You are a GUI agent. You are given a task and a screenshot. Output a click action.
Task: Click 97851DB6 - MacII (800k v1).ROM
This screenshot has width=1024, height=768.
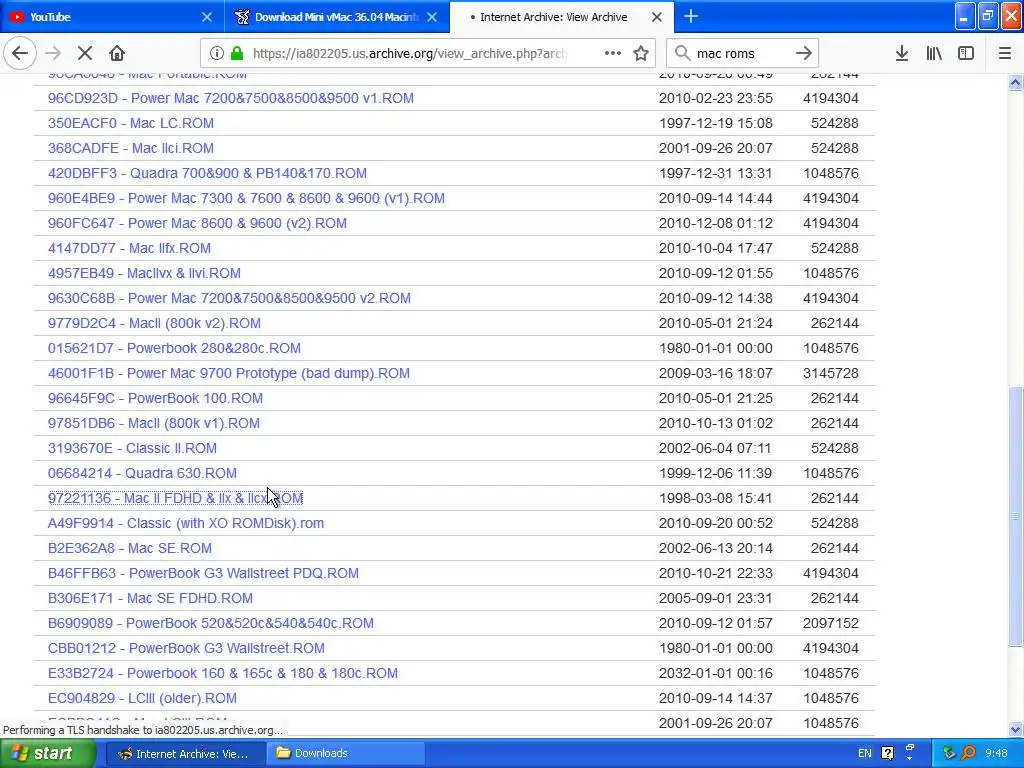[x=153, y=423]
